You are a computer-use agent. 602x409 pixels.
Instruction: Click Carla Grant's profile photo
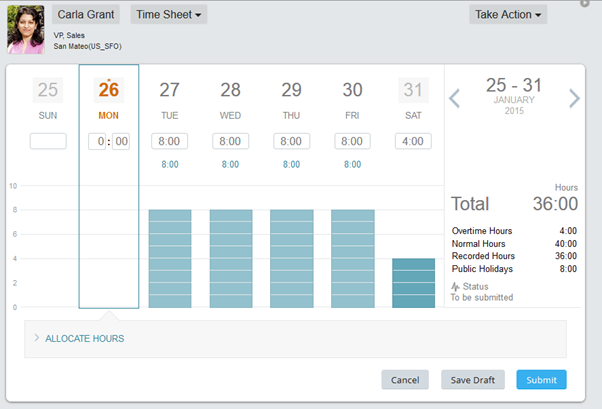[25, 28]
